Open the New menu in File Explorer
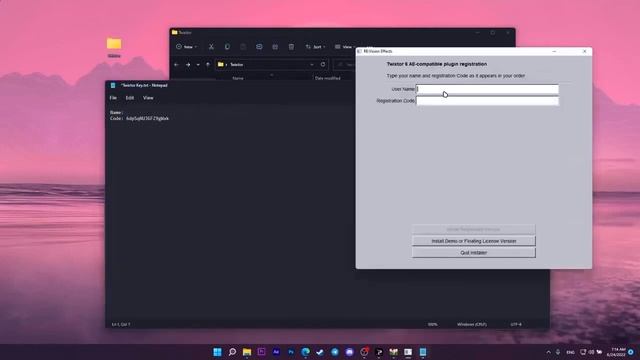The image size is (640, 360). (187, 47)
